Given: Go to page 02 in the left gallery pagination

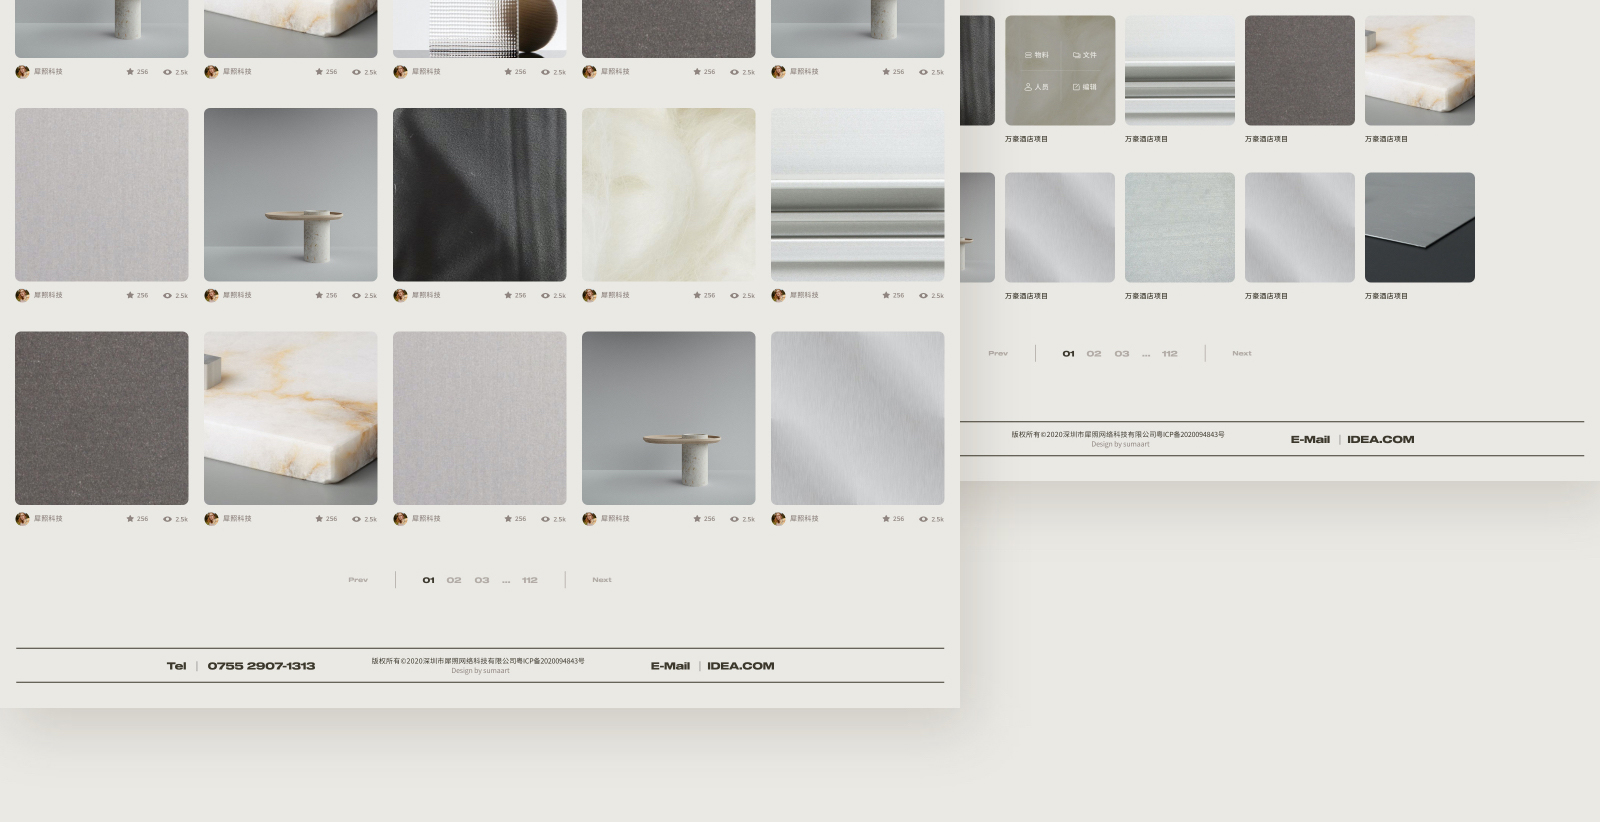Looking at the screenshot, I should coord(454,580).
